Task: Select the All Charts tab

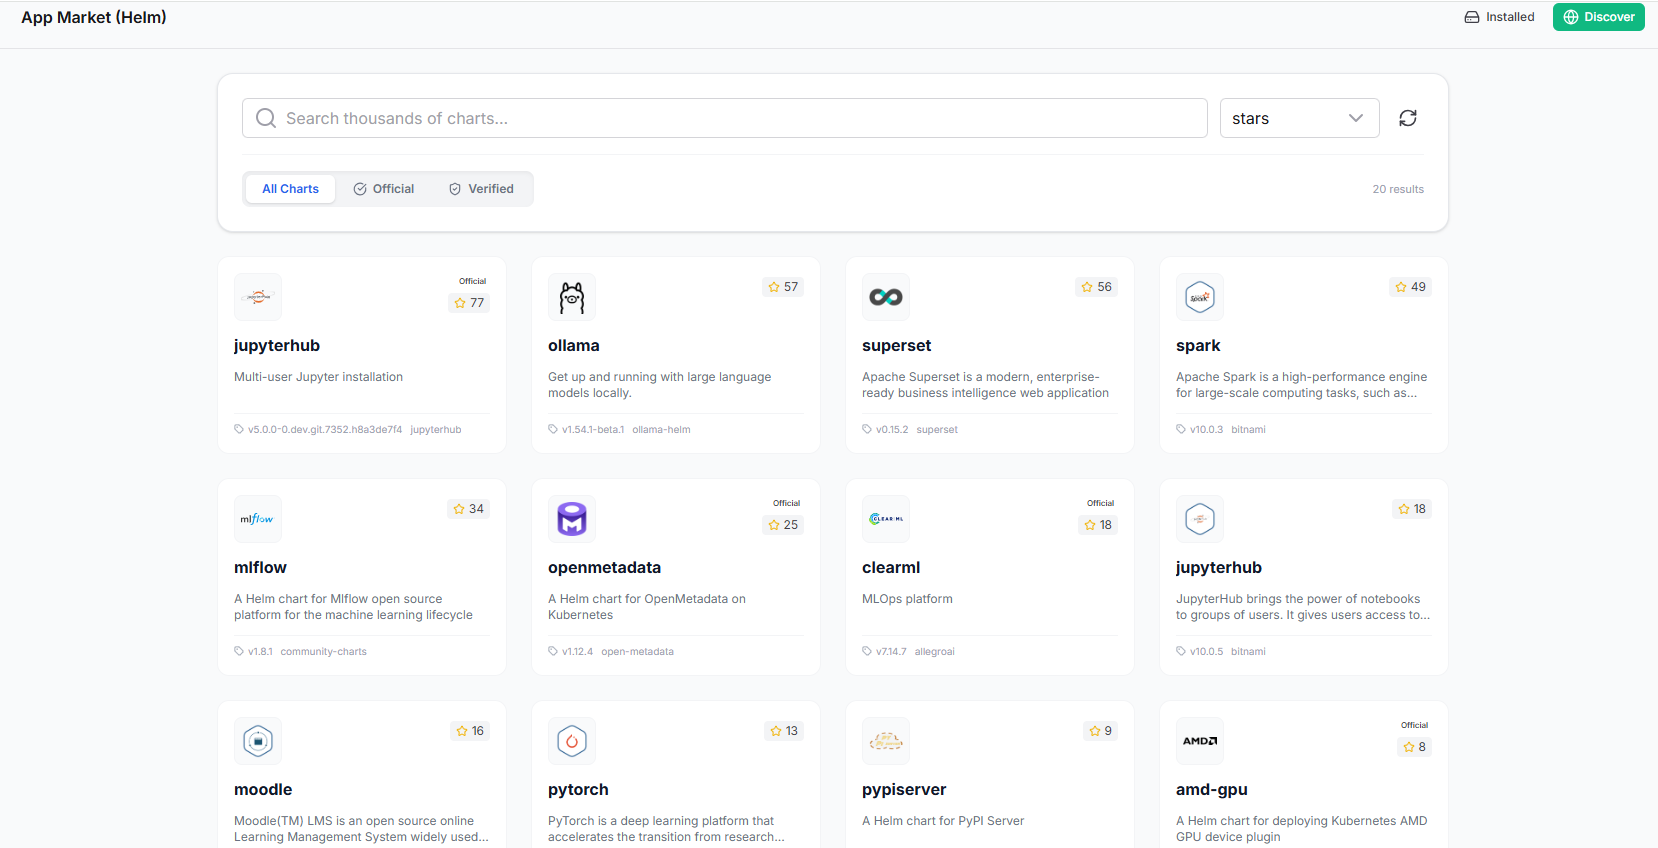Action: point(291,189)
